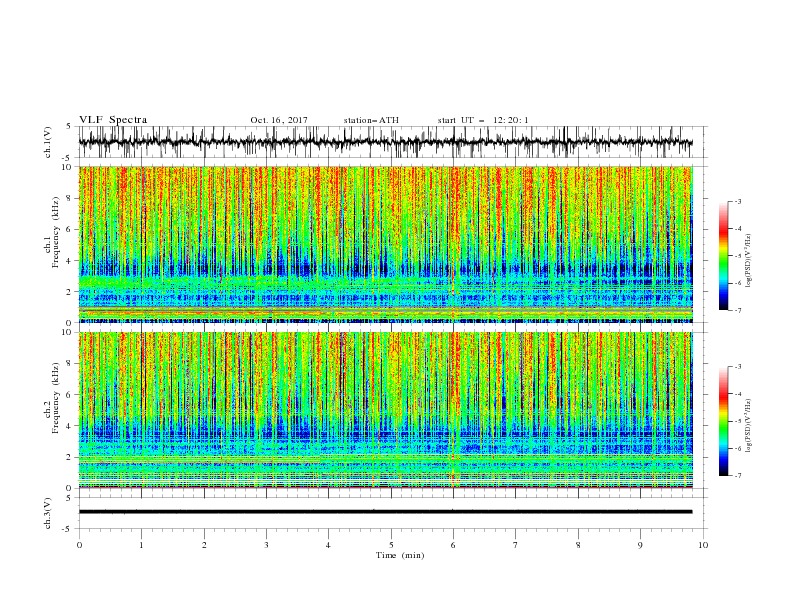
Task: Click time axis tick label '3'
Action: tap(266, 545)
